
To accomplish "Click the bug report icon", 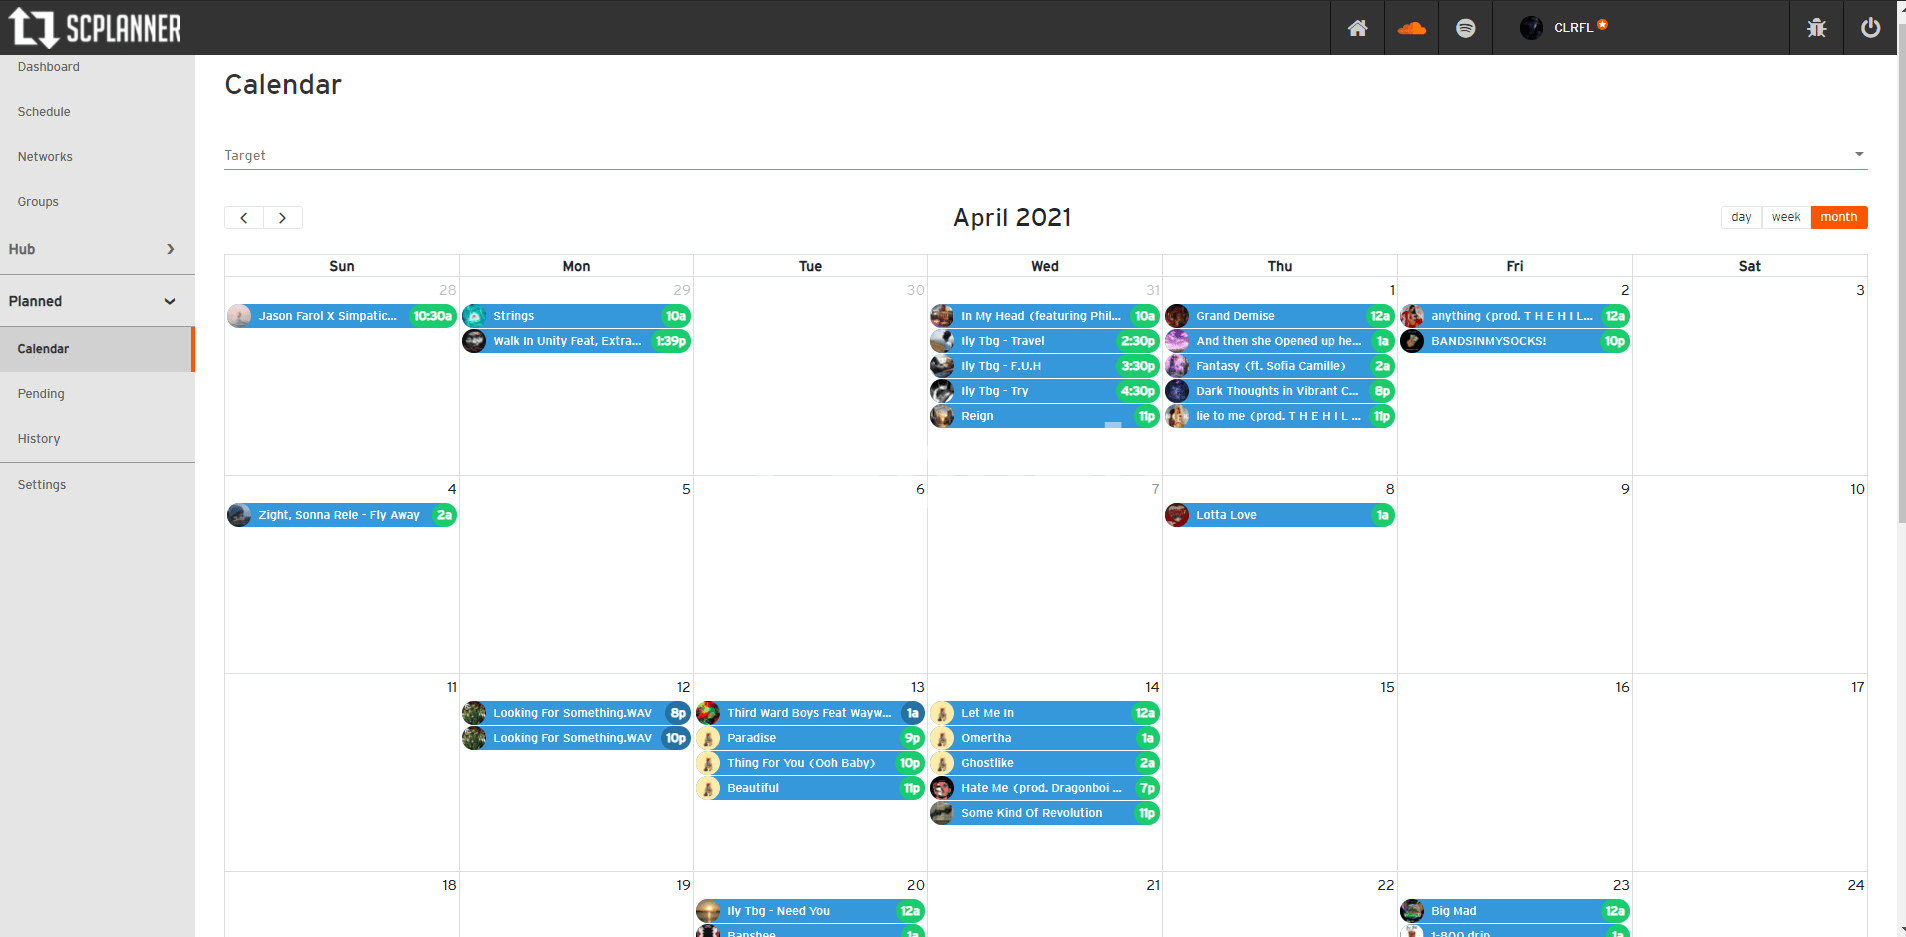I will click(x=1816, y=28).
